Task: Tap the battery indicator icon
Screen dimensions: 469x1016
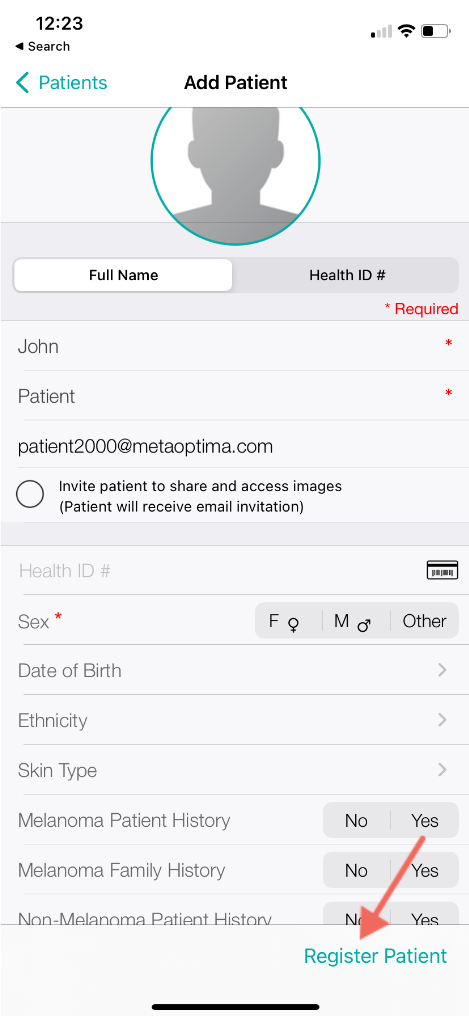Action: (435, 30)
